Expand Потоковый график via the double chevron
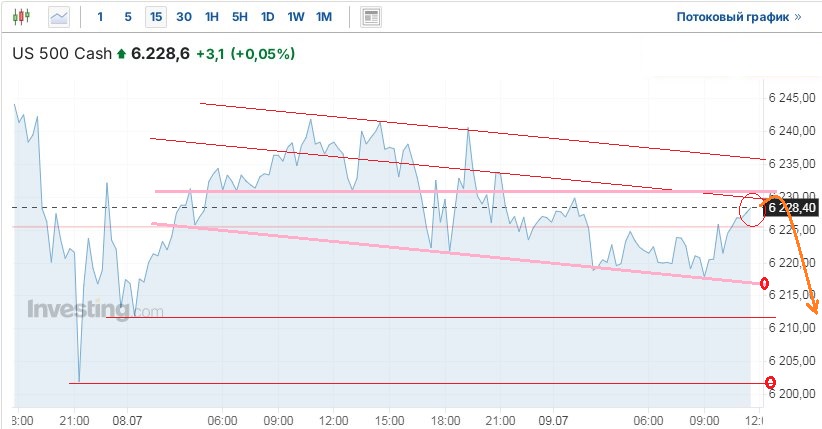This screenshot has height=429, width=822. click(797, 17)
